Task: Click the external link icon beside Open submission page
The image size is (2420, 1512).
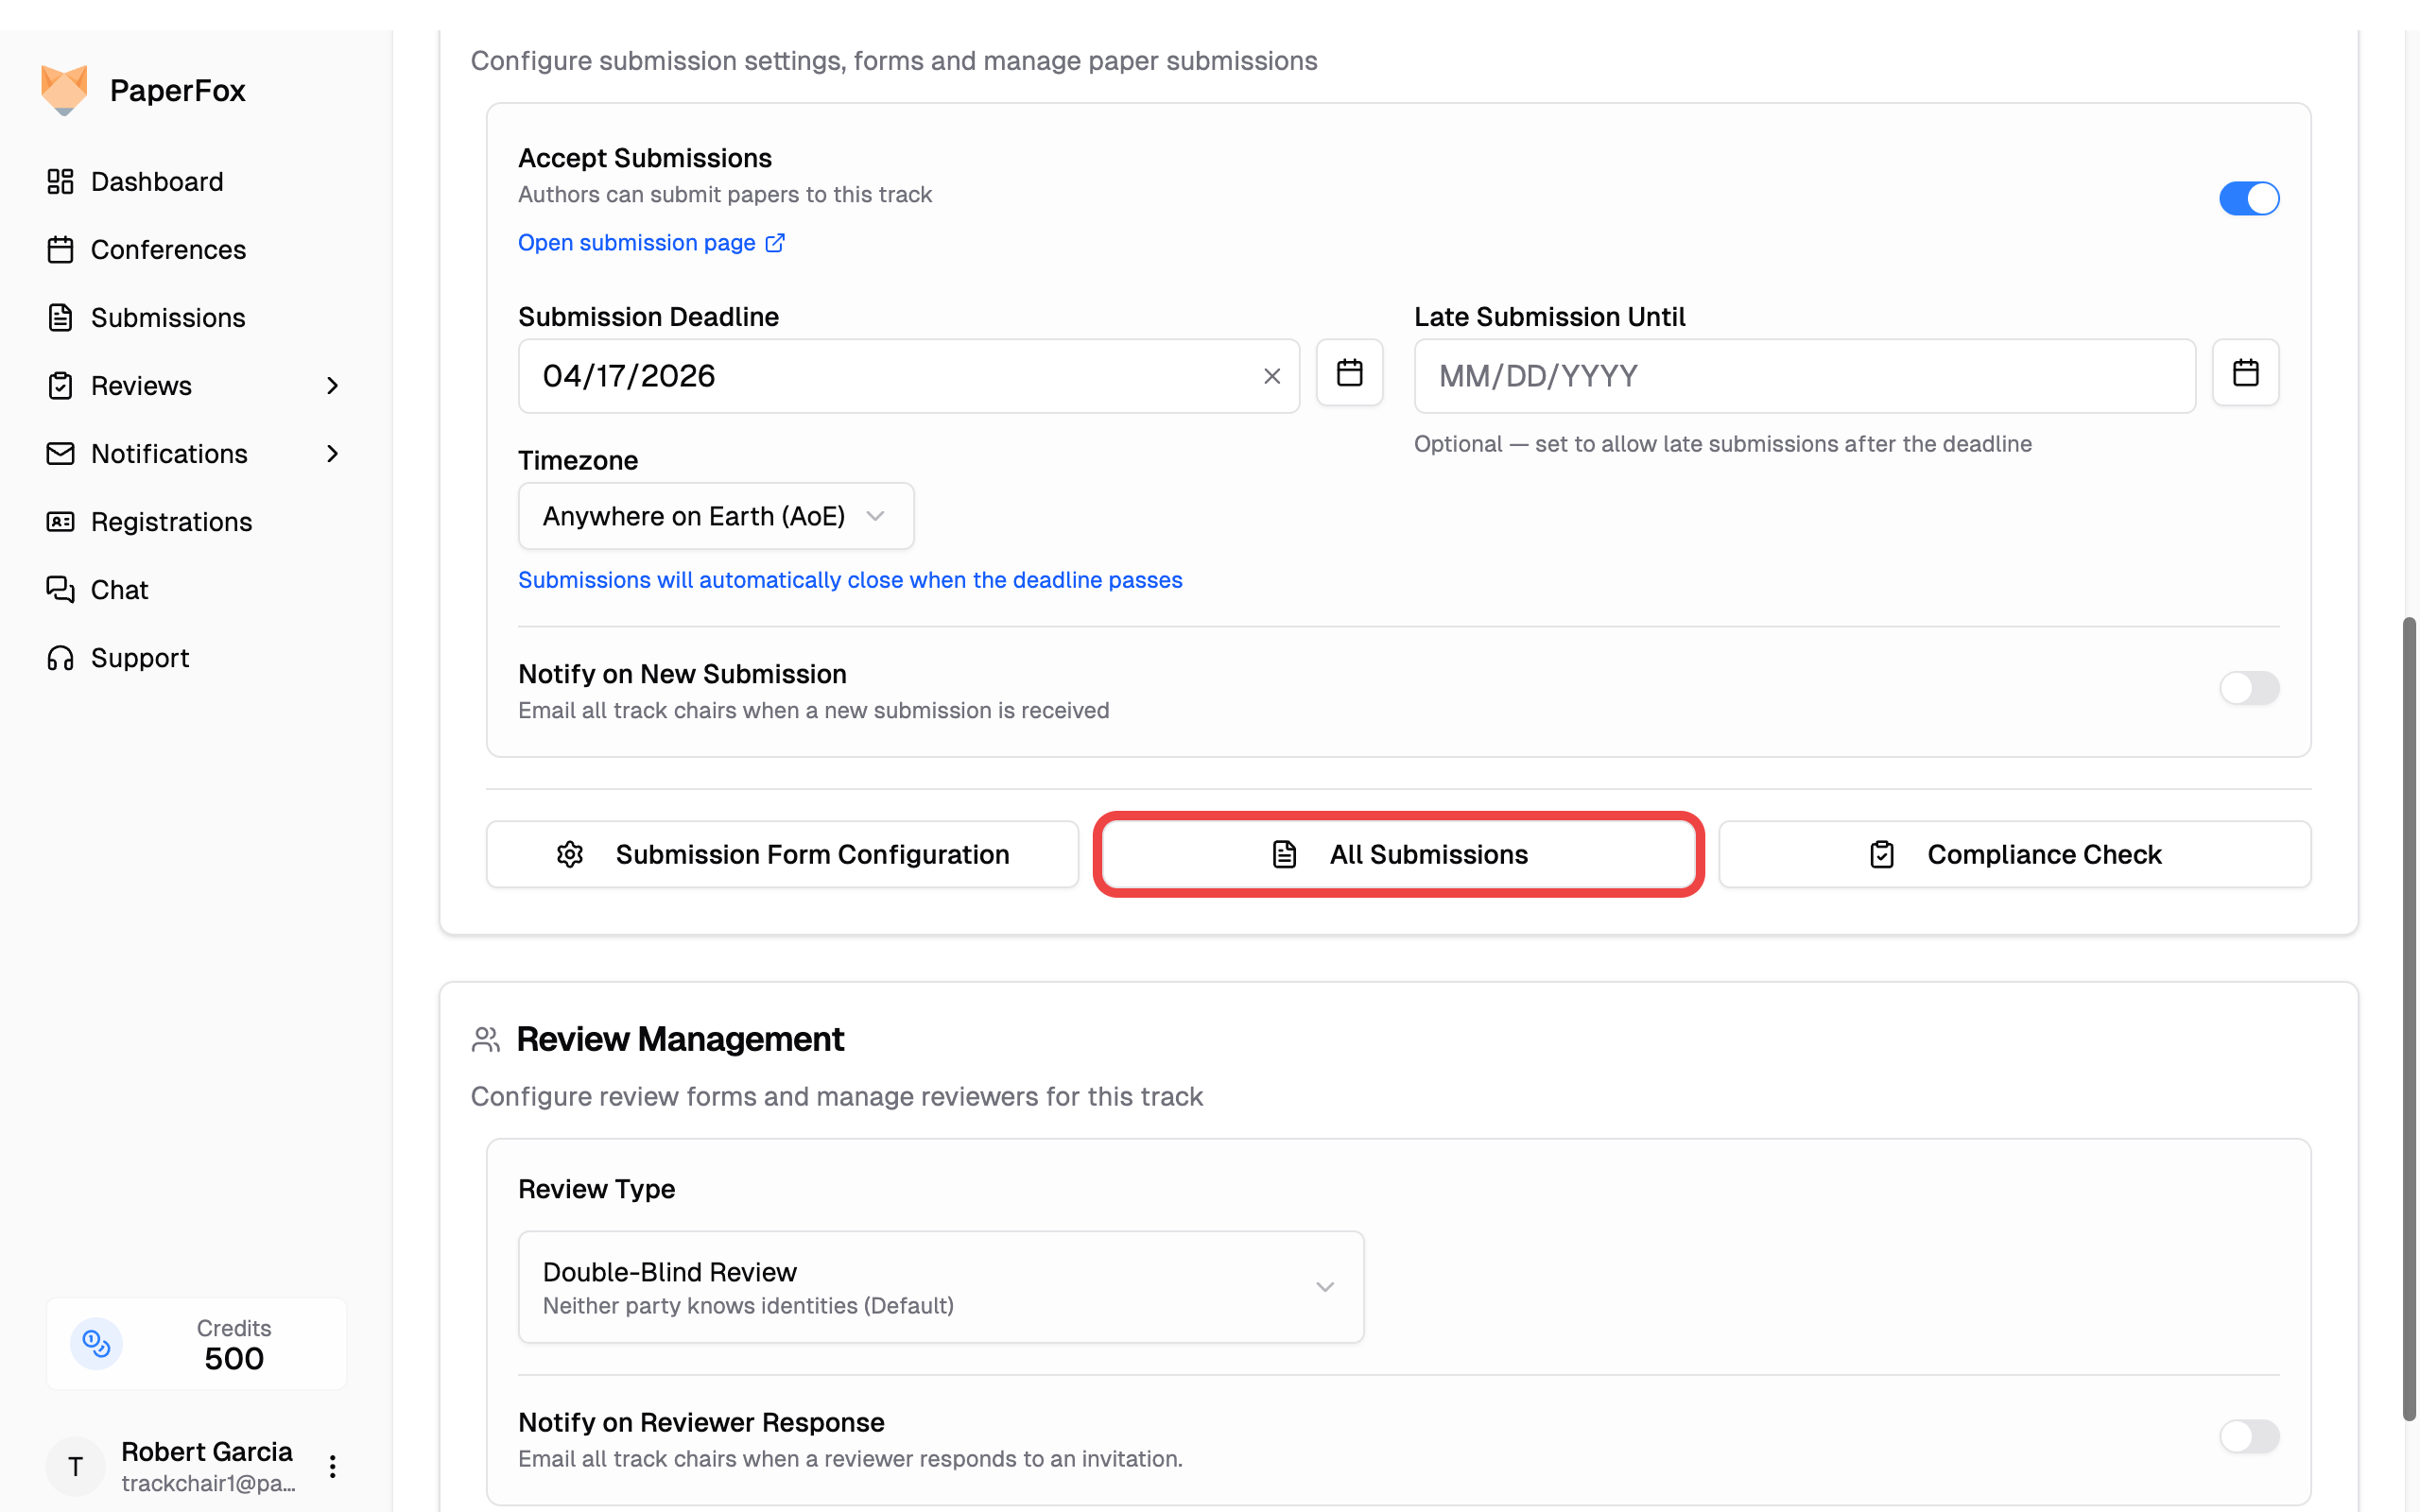Action: 775,243
